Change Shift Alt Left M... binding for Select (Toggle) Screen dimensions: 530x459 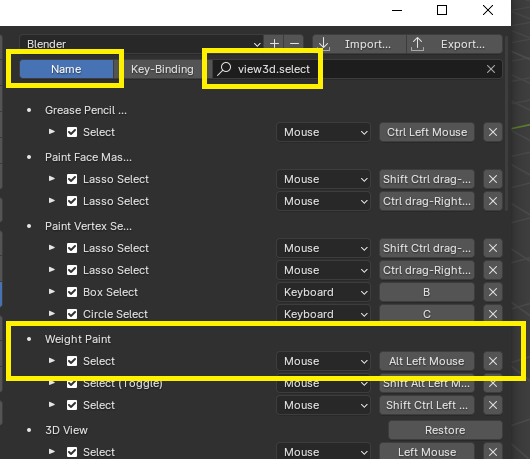pyautogui.click(x=427, y=384)
